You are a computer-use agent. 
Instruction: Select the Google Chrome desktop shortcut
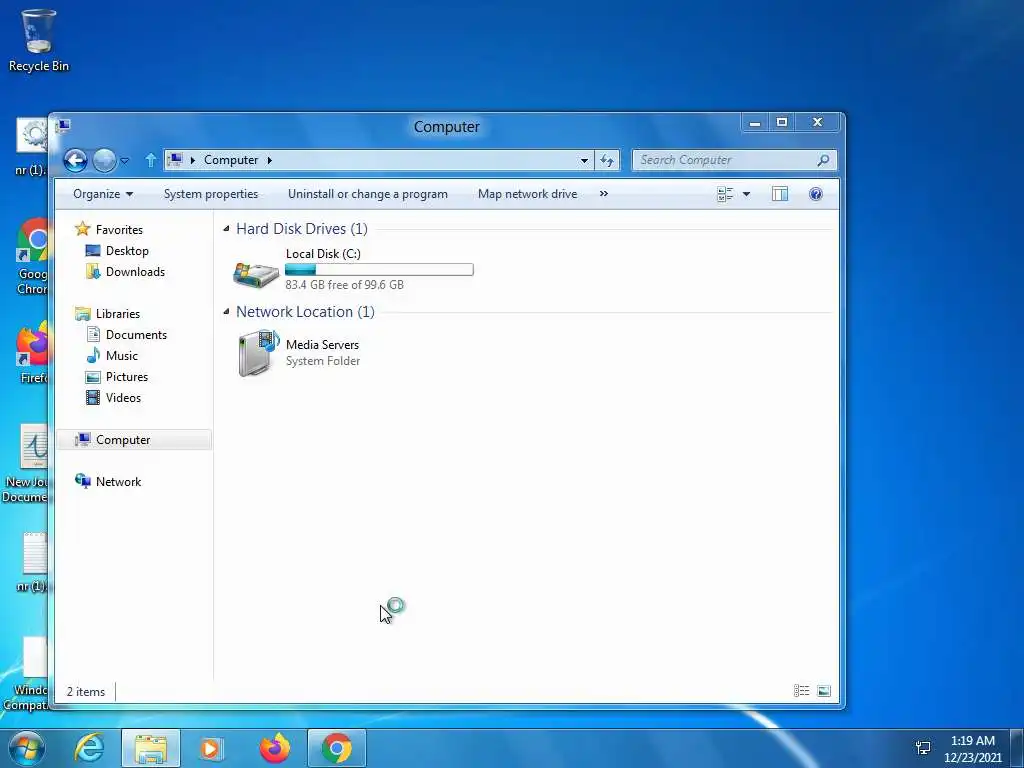point(32,257)
